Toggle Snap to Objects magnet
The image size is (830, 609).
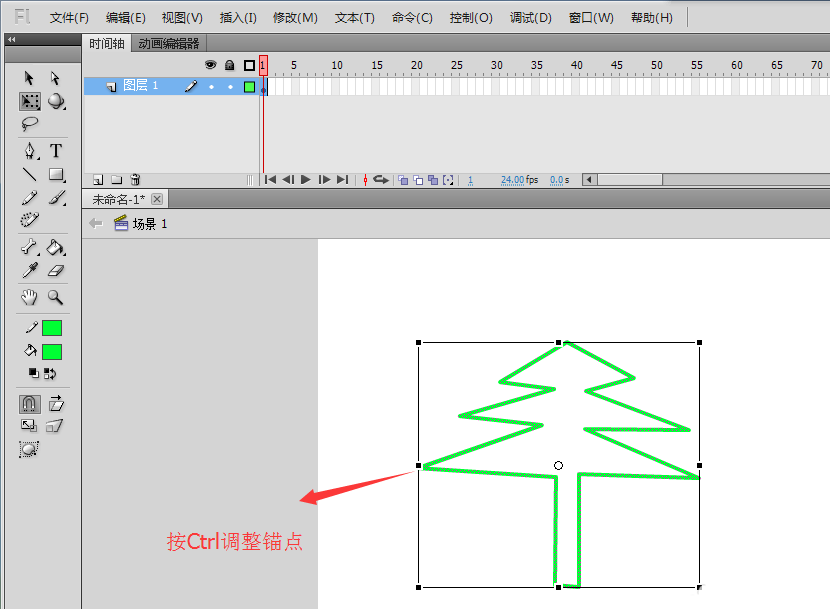(30, 405)
